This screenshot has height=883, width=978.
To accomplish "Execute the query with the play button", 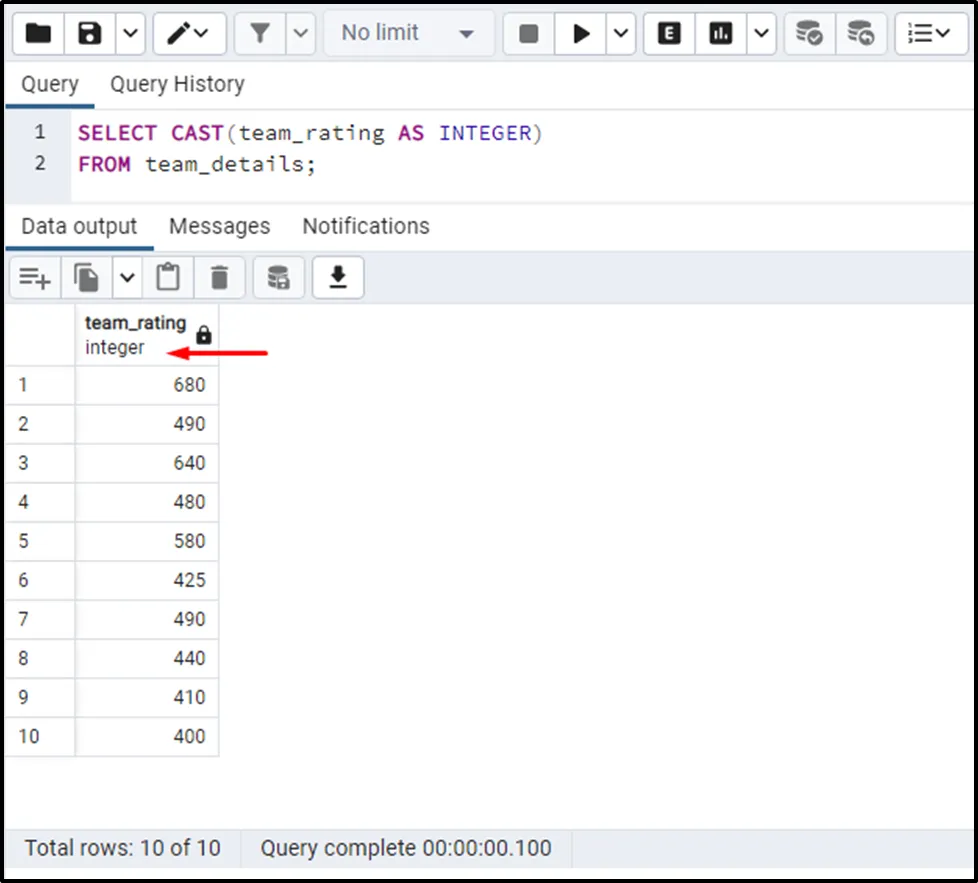I will pyautogui.click(x=581, y=33).
